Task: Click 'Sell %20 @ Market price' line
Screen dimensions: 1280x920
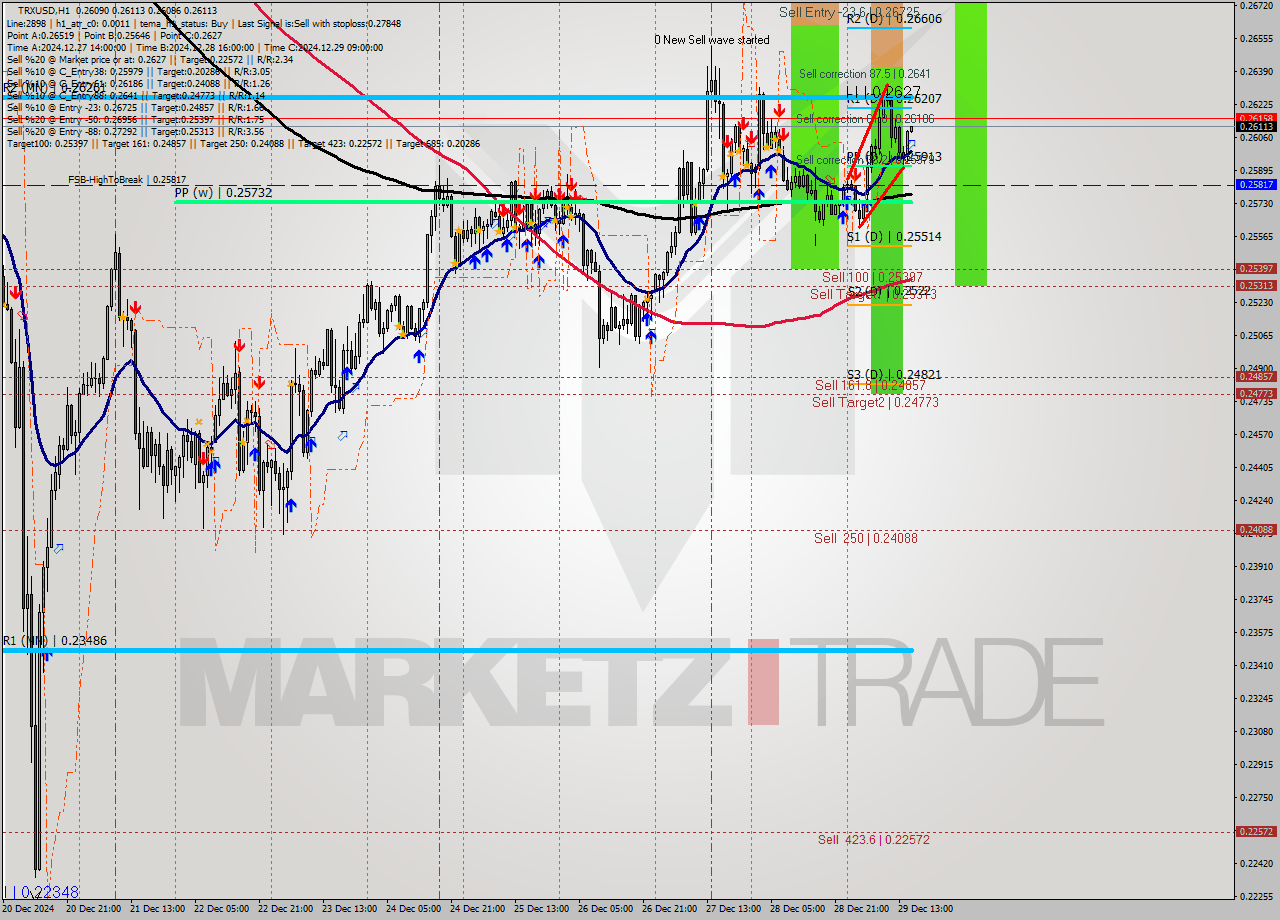Action: [150, 59]
